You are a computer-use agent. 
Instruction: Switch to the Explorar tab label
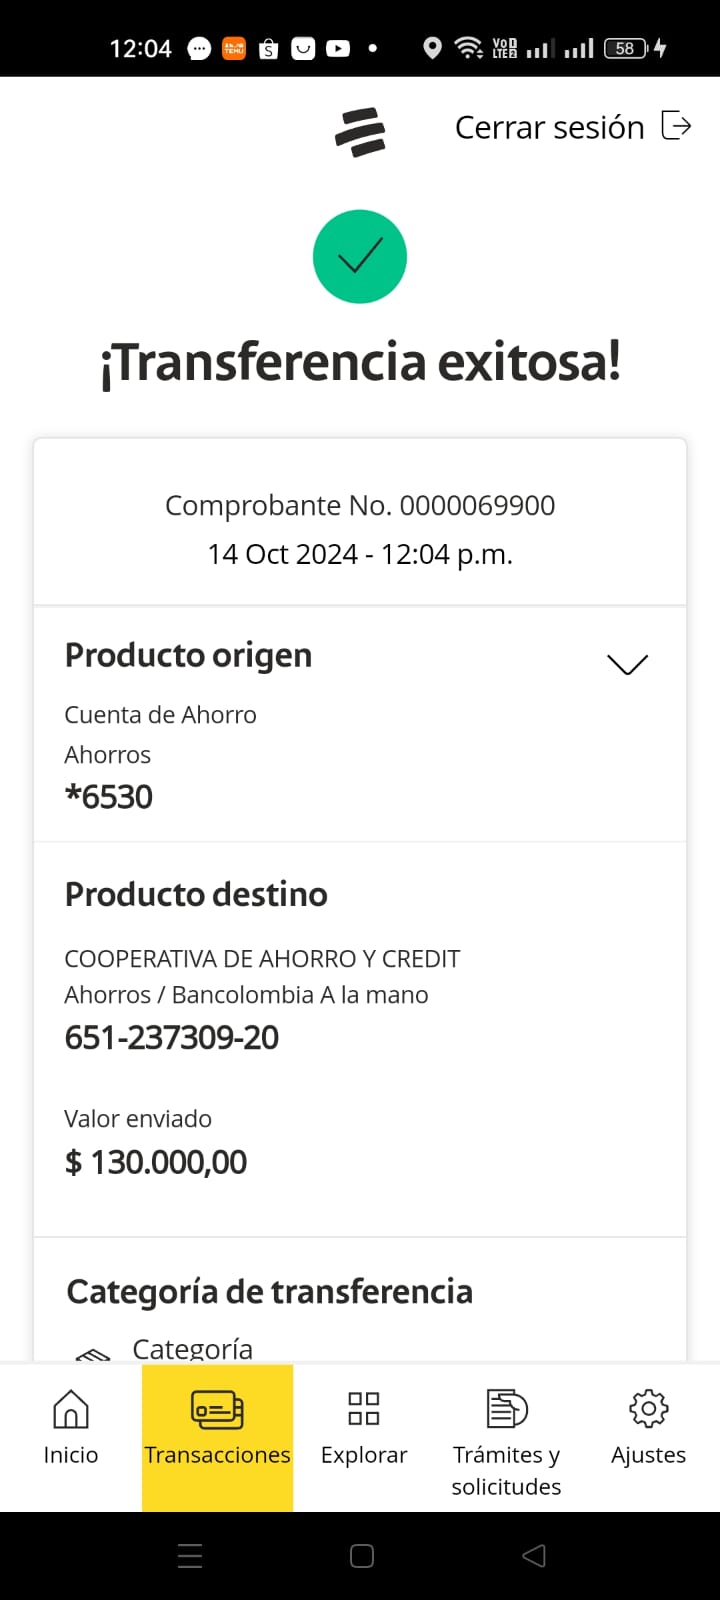(x=364, y=1455)
